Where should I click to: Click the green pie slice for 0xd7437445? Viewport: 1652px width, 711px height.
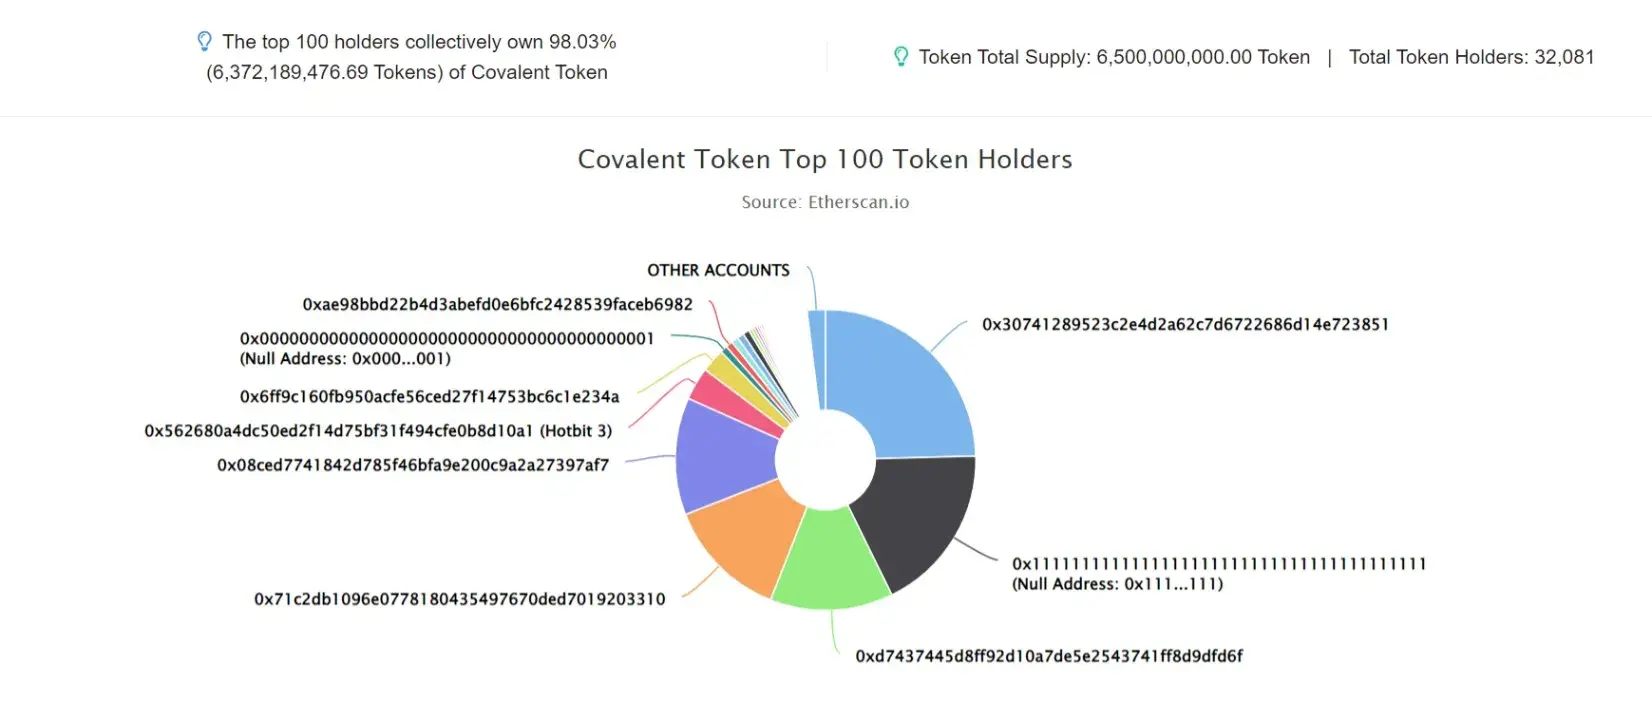pyautogui.click(x=832, y=565)
